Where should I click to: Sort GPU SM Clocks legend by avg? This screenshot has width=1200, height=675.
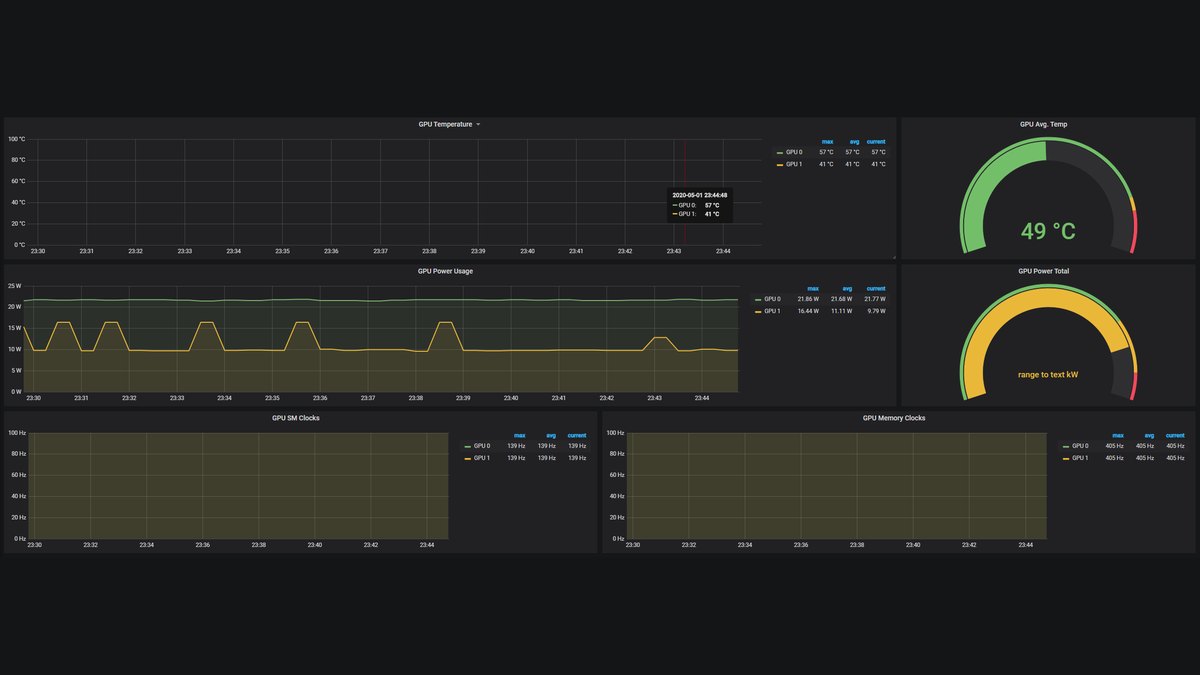coord(551,436)
